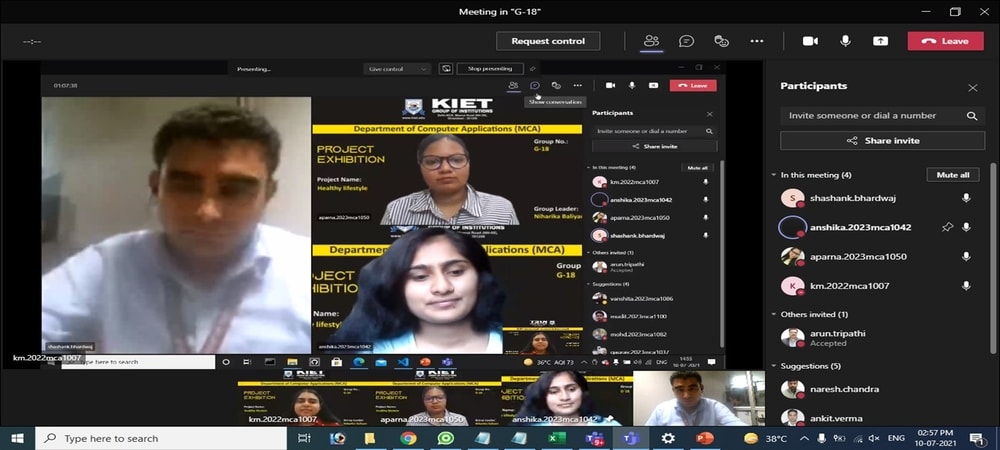1000x450 pixels.
Task: Click the Invite someone or dial field
Action: 870,116
